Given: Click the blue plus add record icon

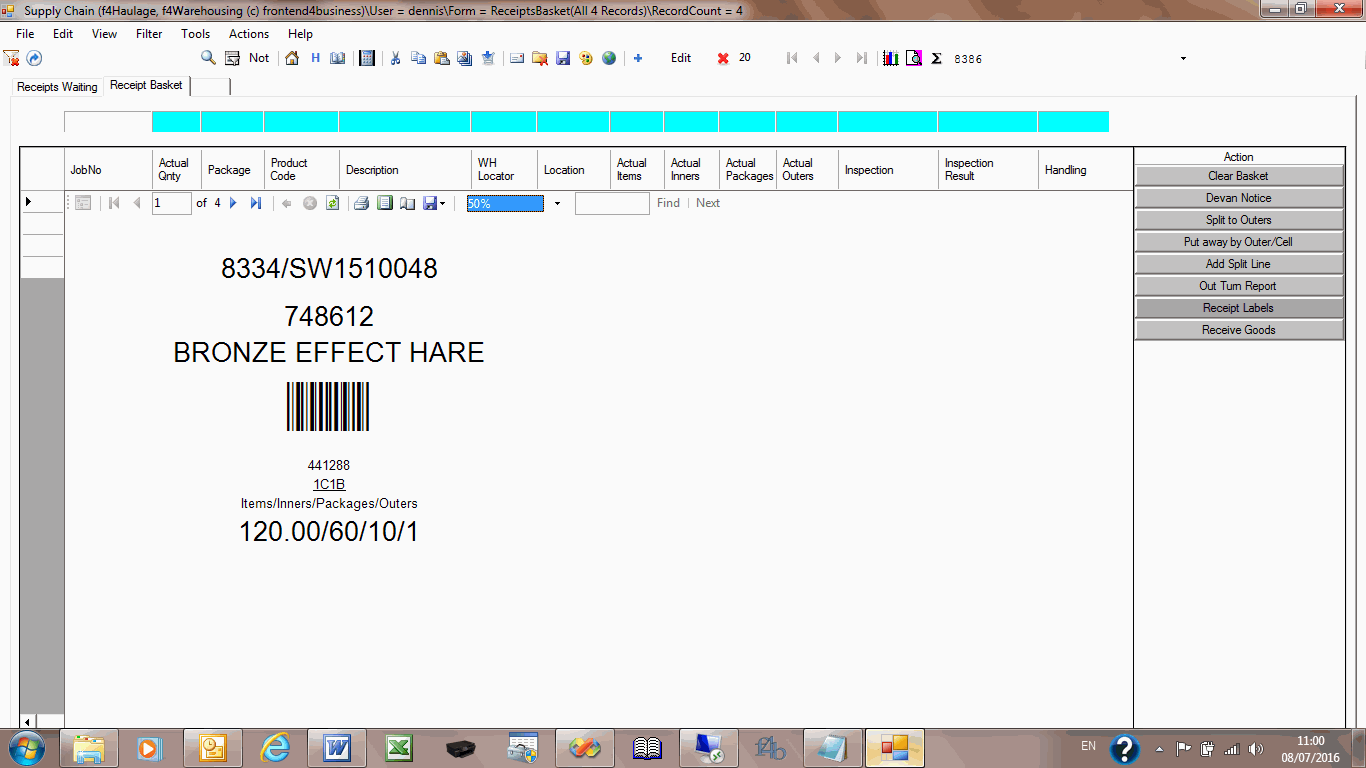Looking at the screenshot, I should pyautogui.click(x=638, y=58).
